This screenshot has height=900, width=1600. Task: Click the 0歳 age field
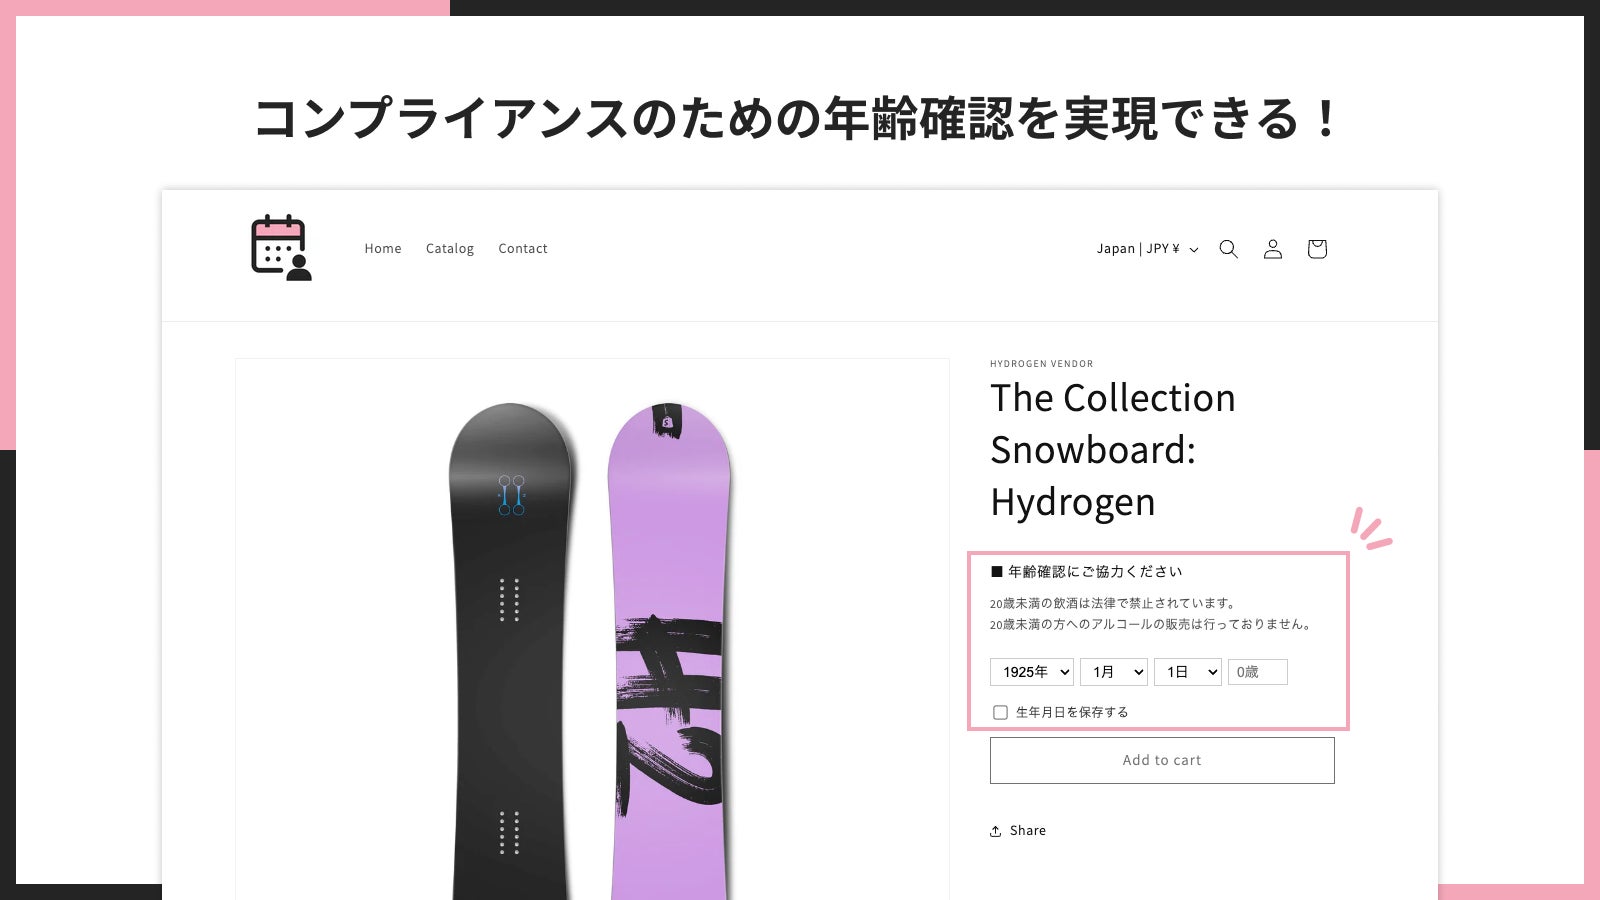pos(1257,672)
